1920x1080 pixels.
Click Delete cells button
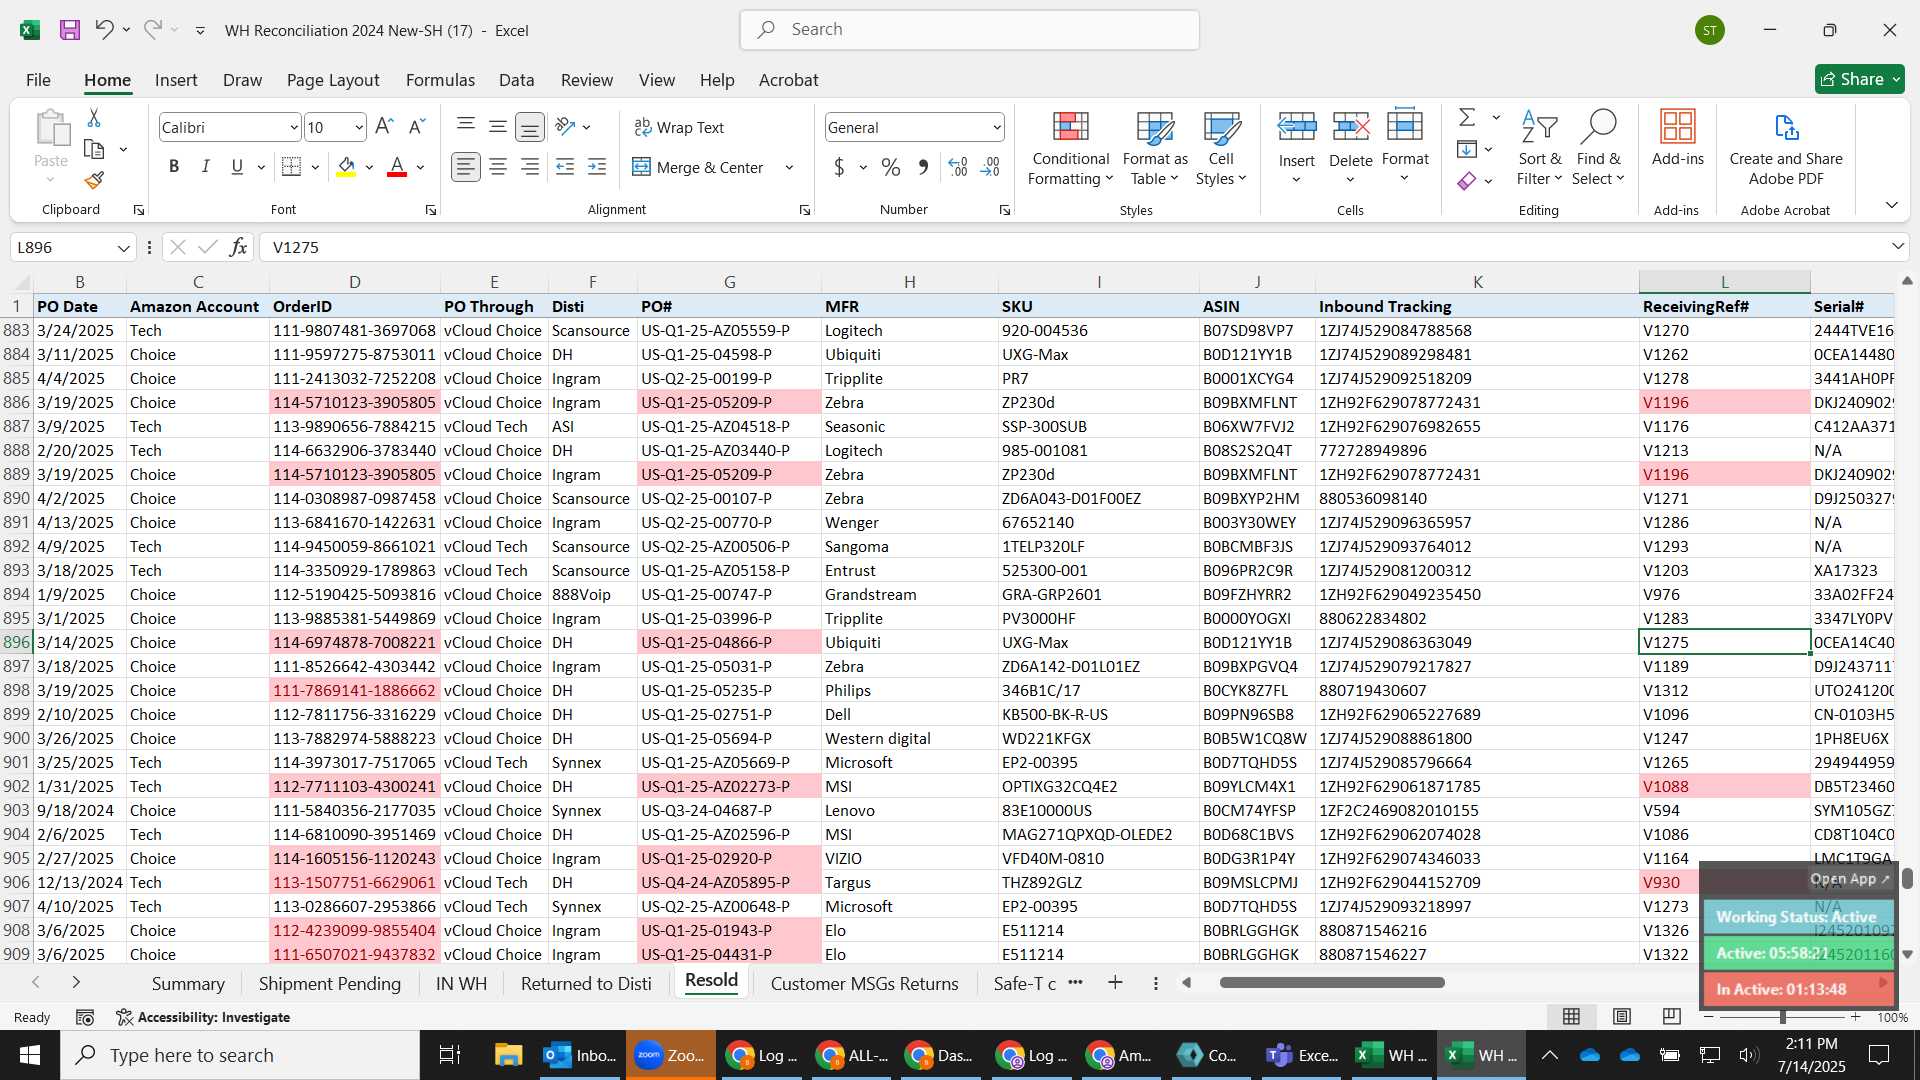pyautogui.click(x=1350, y=148)
